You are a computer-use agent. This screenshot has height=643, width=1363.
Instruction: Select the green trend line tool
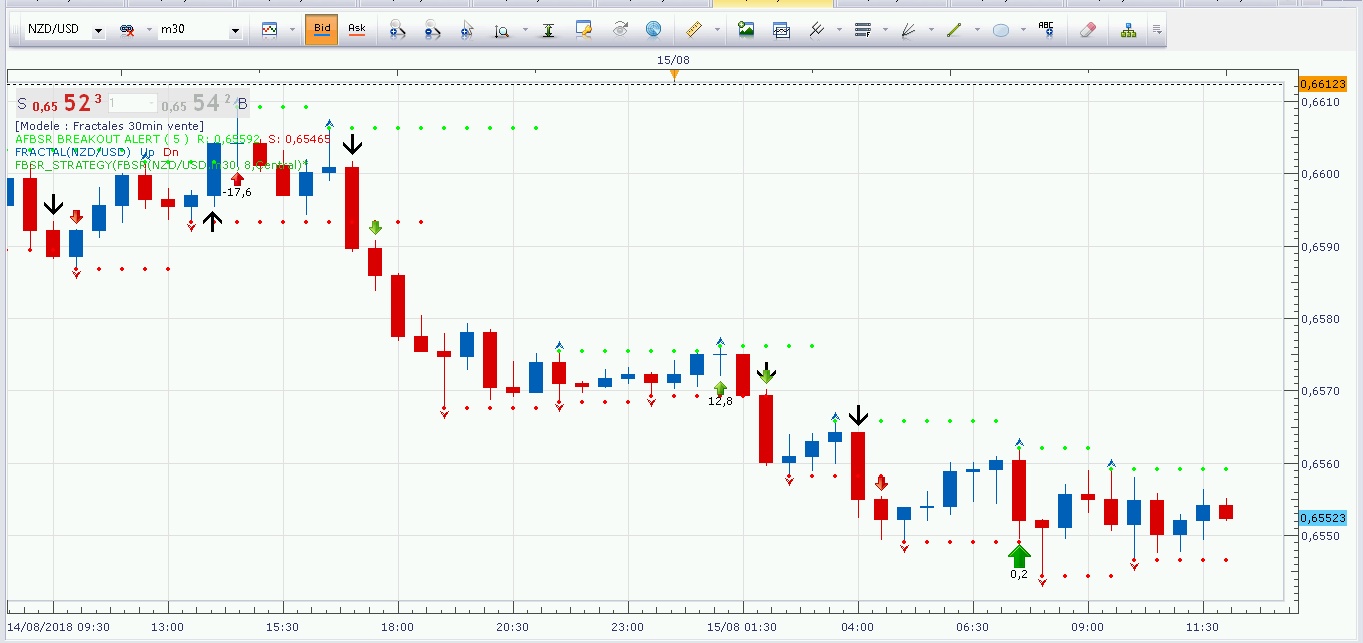pyautogui.click(x=954, y=30)
